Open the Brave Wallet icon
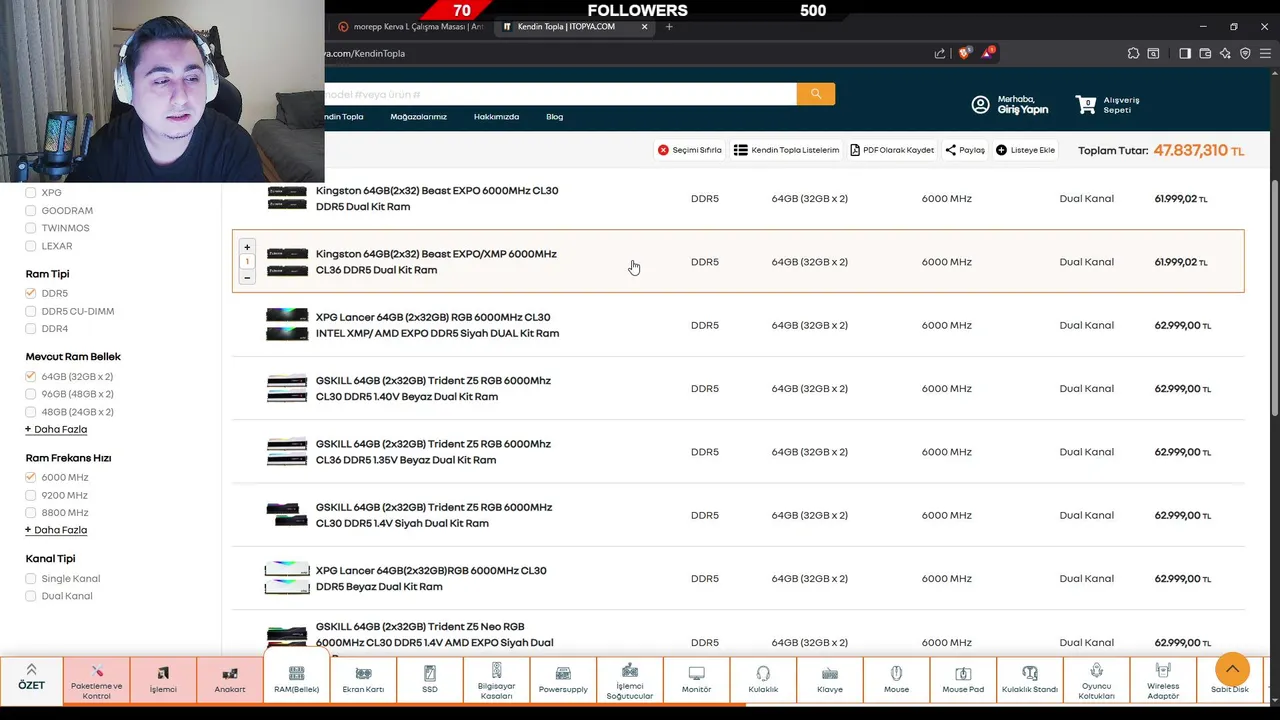 click(x=1205, y=53)
